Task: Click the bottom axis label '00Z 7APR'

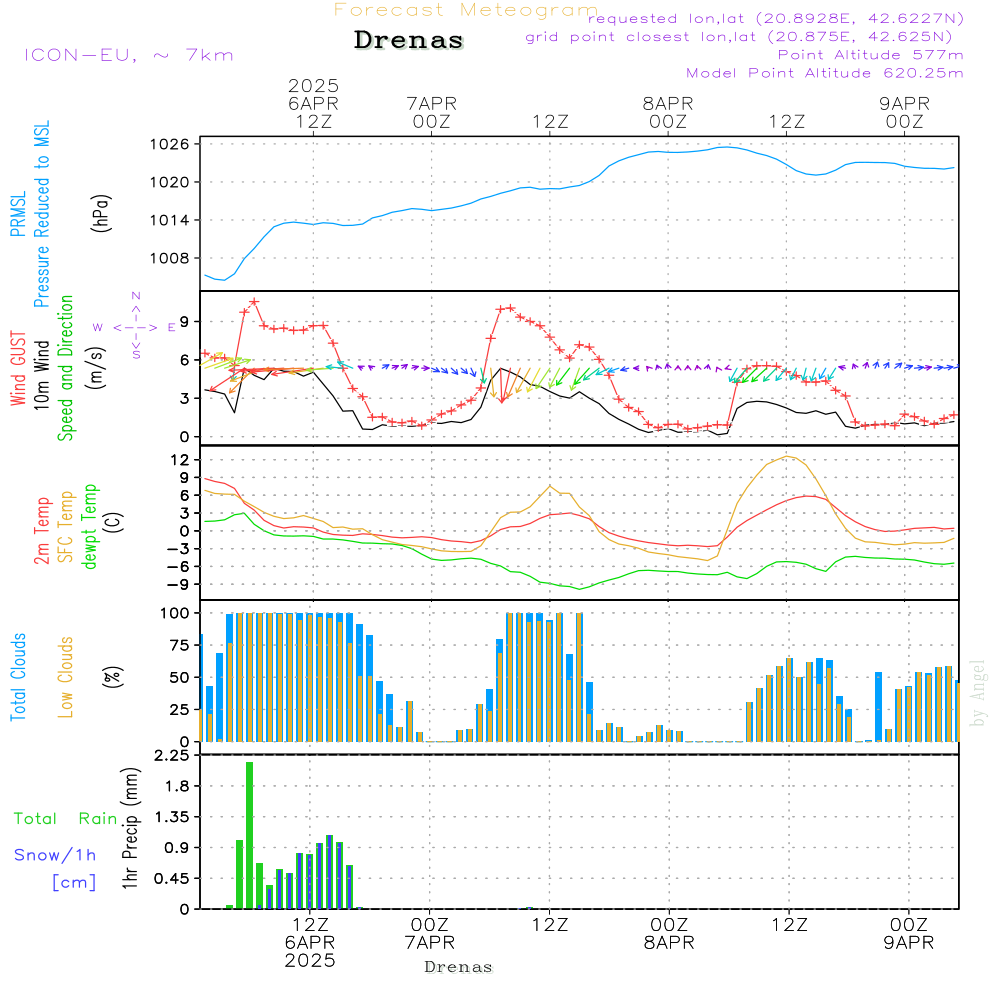Action: [x=430, y=934]
